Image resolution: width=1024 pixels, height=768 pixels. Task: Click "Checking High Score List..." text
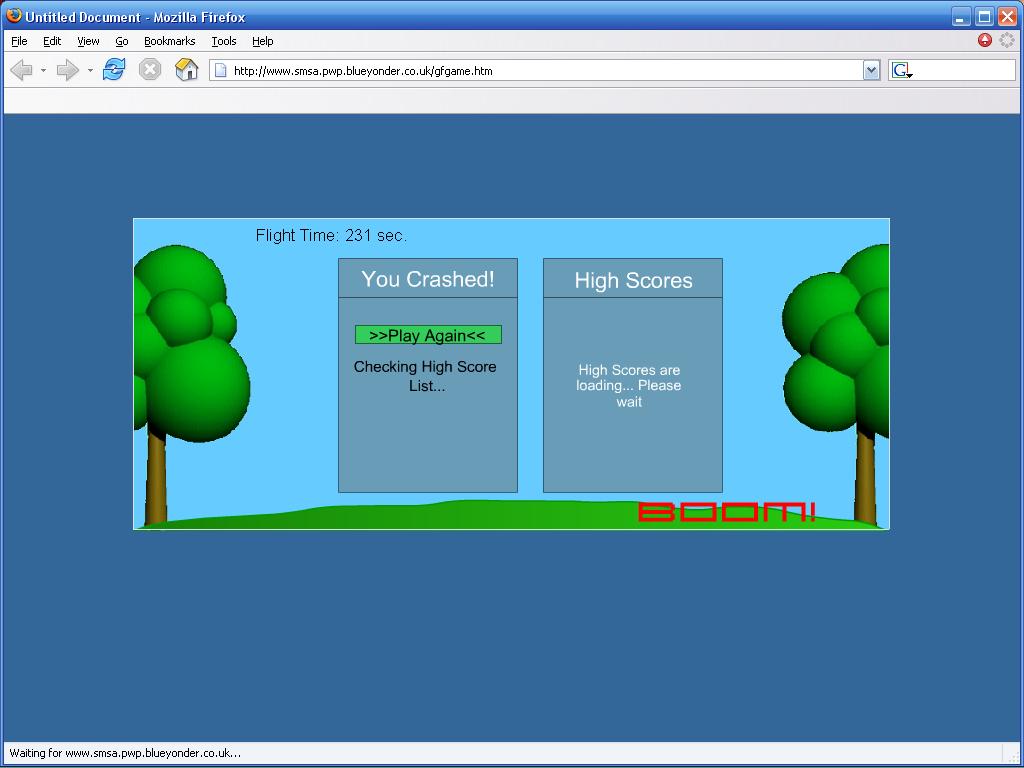425,376
